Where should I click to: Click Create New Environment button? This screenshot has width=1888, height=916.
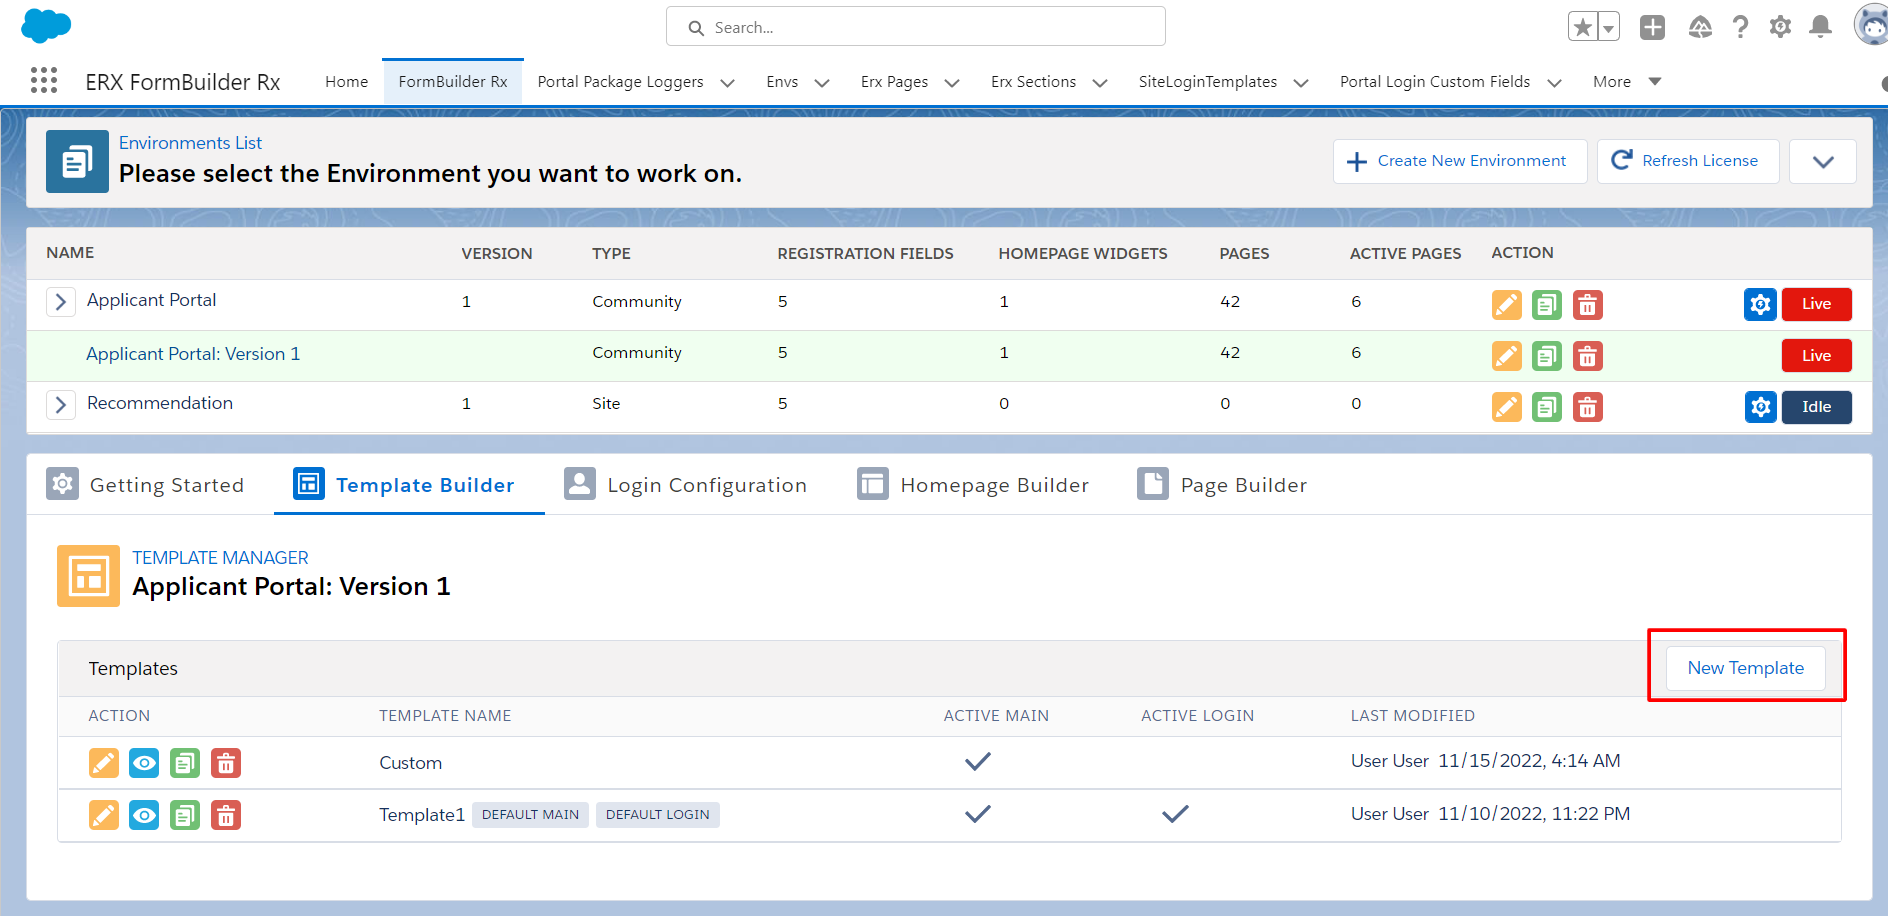point(1459,161)
